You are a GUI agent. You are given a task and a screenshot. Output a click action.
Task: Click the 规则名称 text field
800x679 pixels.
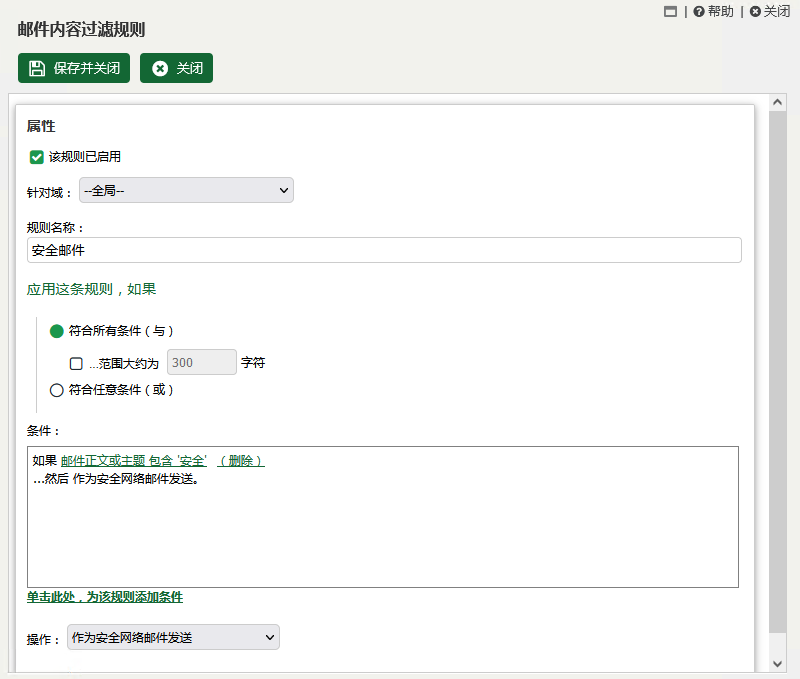(x=384, y=250)
